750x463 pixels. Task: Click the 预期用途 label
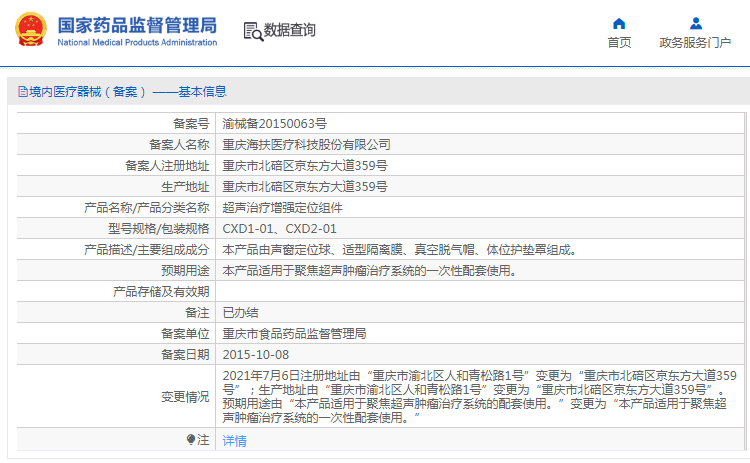coord(185,271)
